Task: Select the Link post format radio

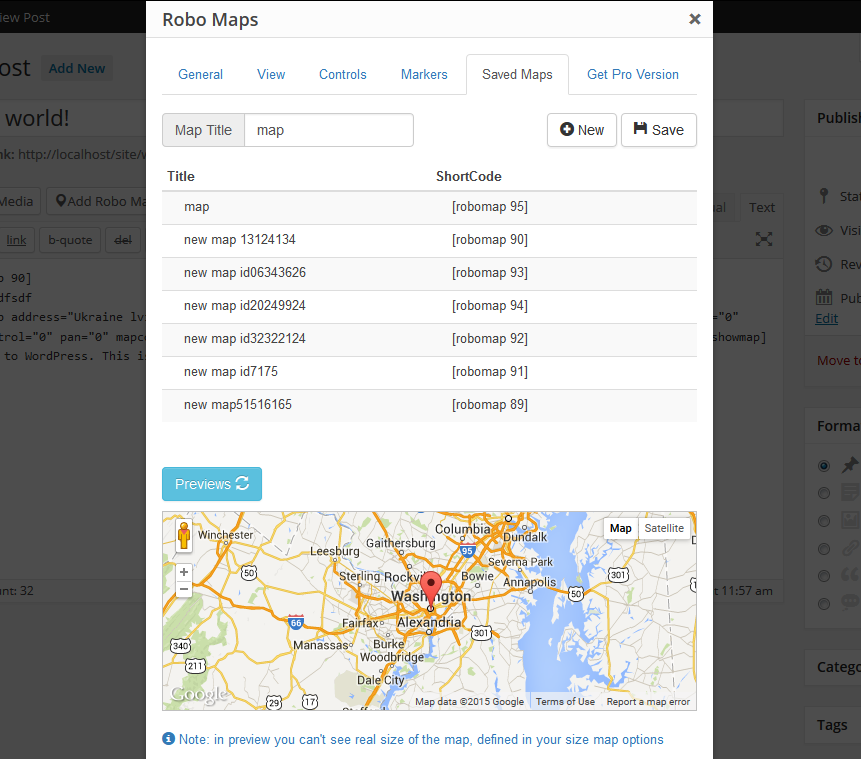Action: [824, 549]
